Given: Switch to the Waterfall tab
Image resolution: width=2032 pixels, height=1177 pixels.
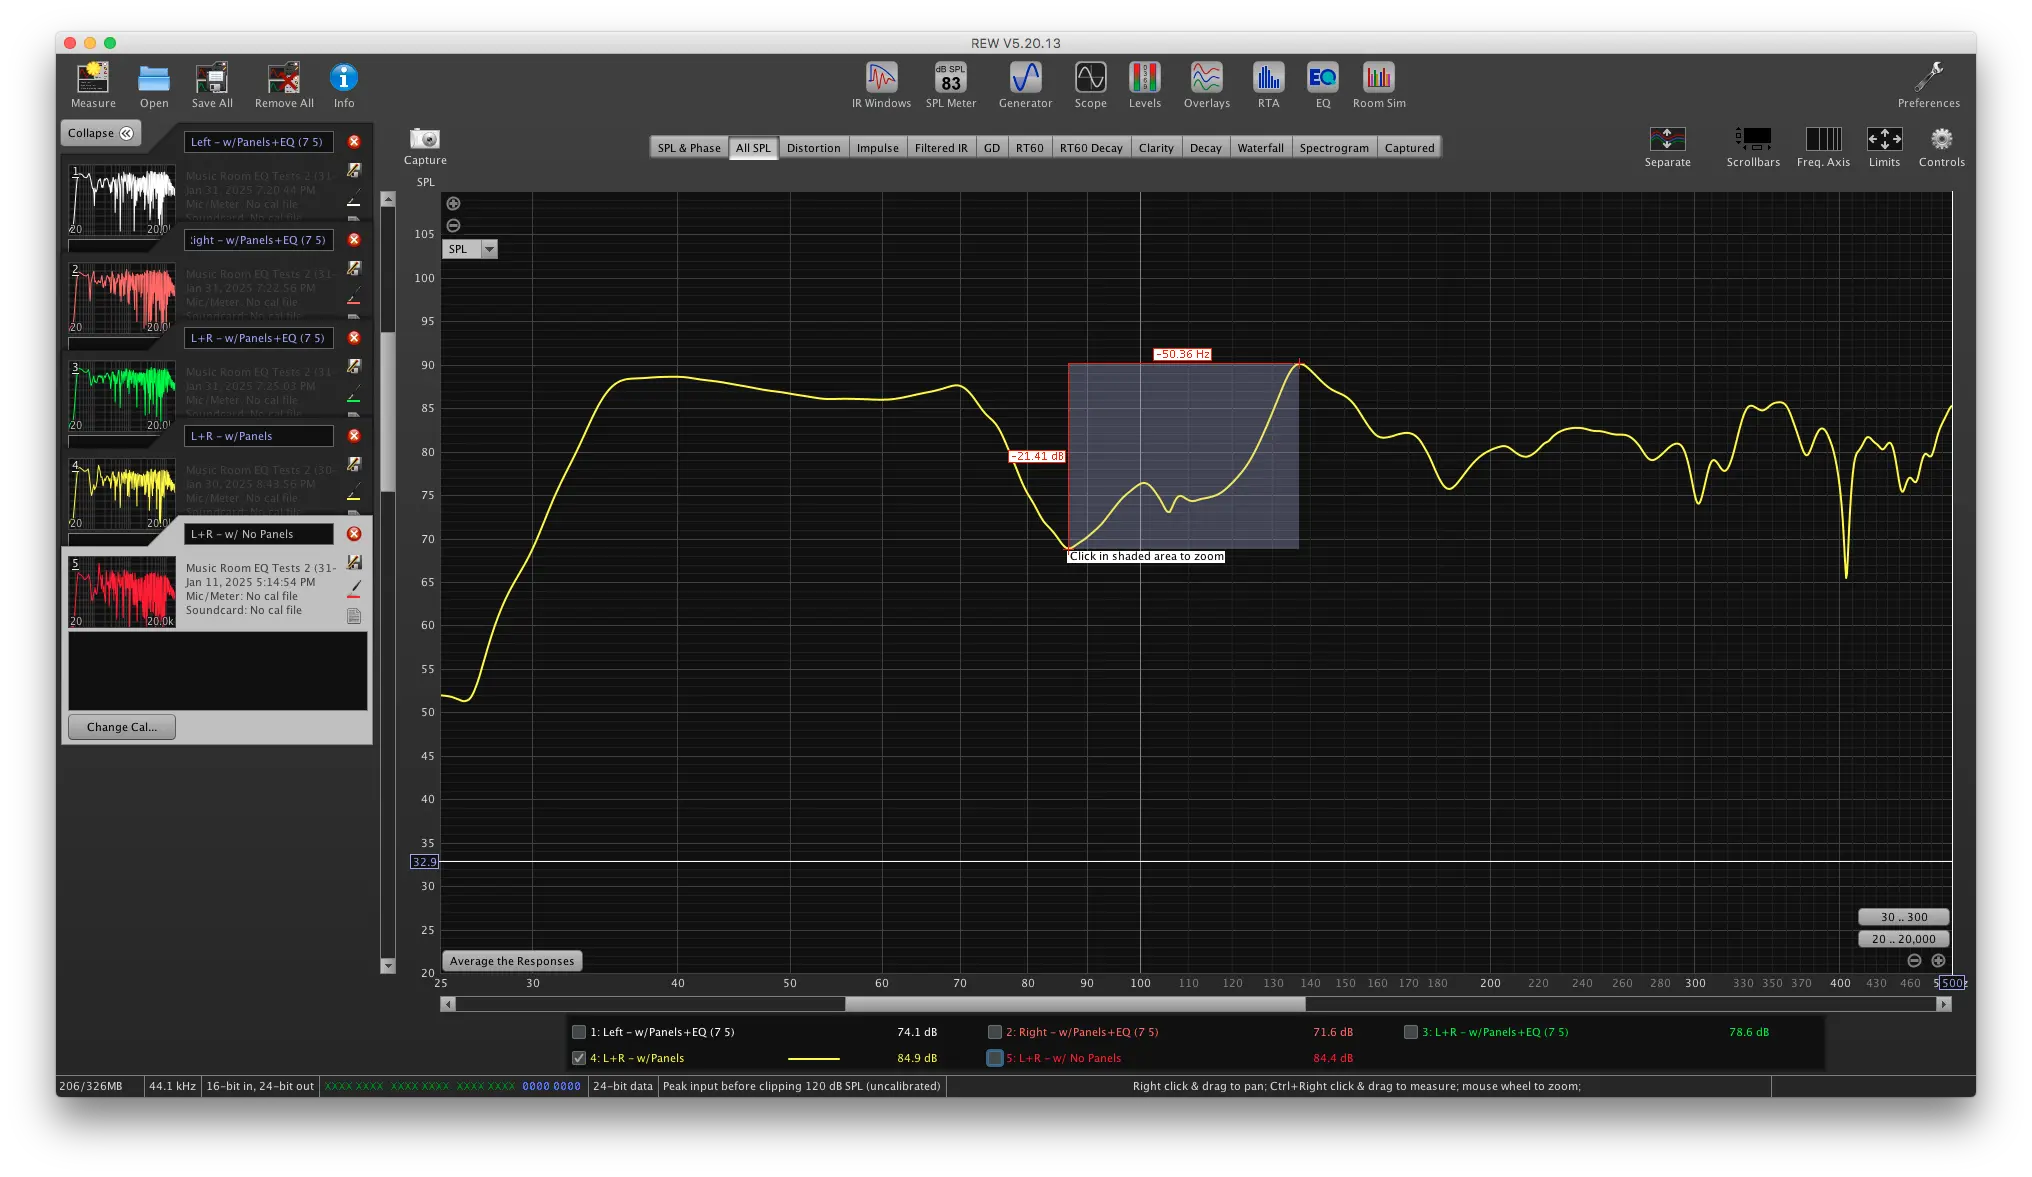Looking at the screenshot, I should [1260, 148].
